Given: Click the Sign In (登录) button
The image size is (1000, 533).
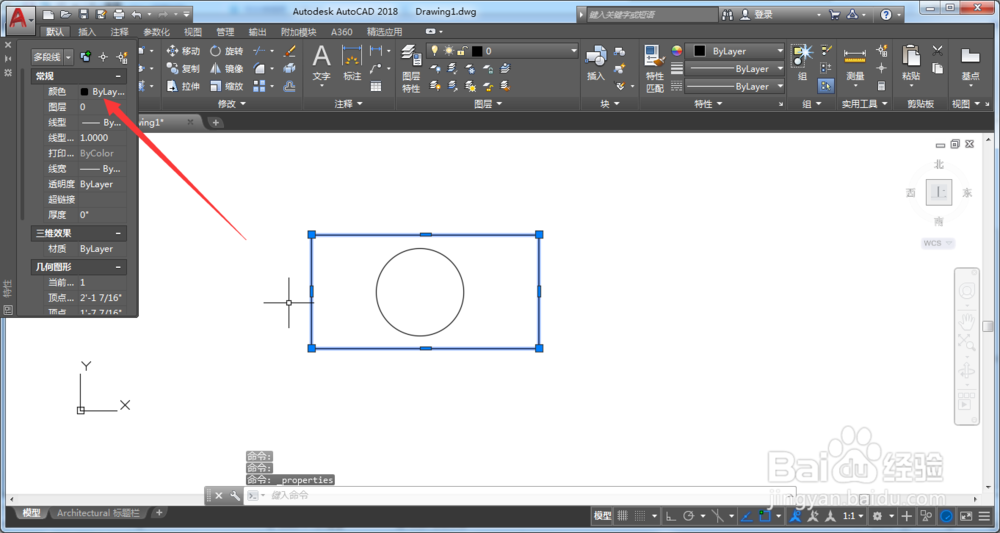Looking at the screenshot, I should pos(756,14).
